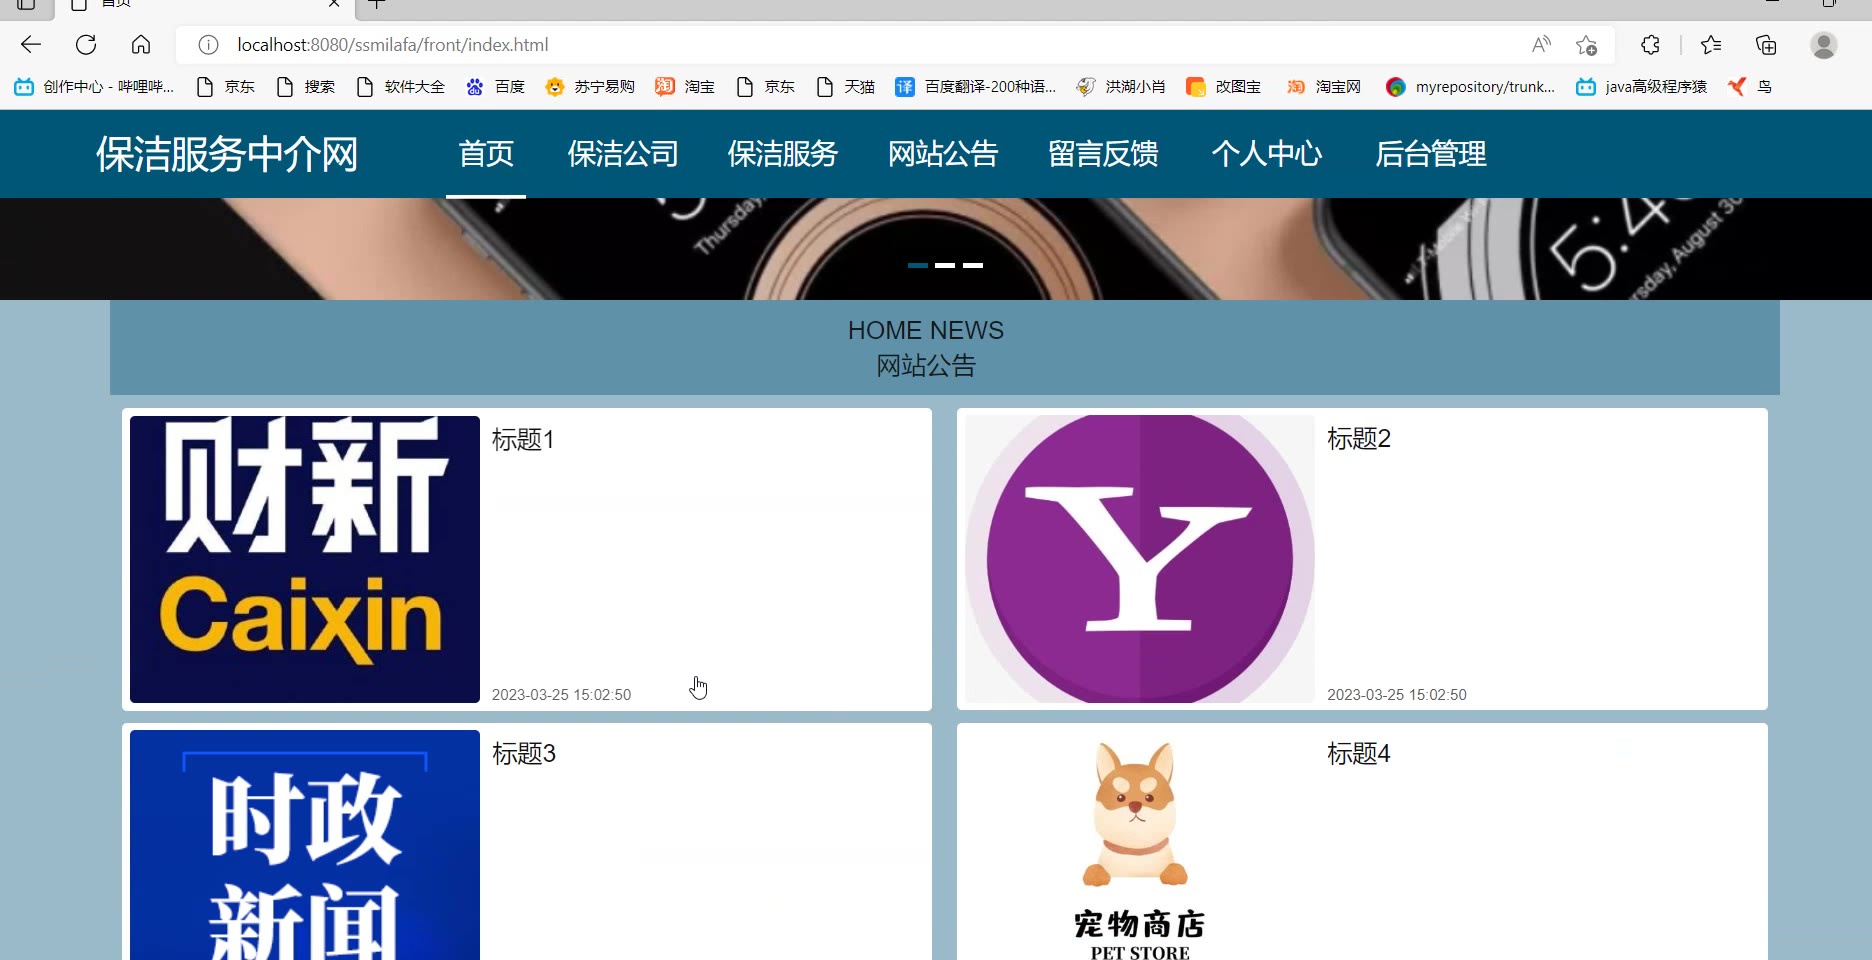Viewport: 1872px width, 960px height.
Task: Click the read aloud icon in address bar
Action: point(1541,45)
